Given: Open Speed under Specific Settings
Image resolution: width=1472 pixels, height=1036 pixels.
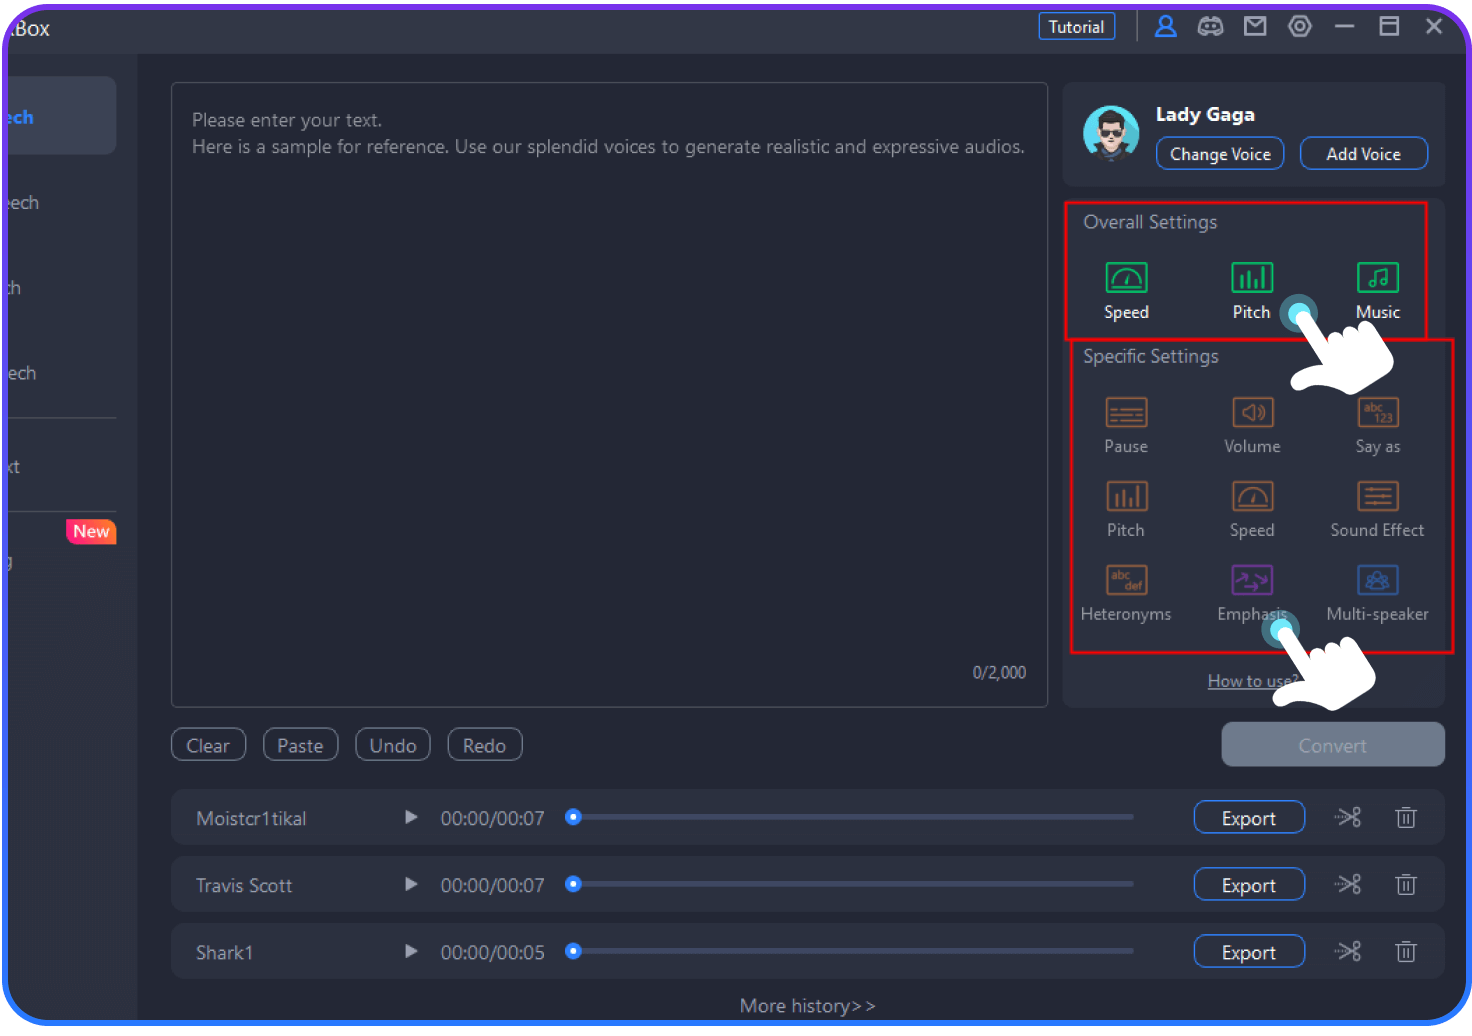Looking at the screenshot, I should coord(1252,509).
